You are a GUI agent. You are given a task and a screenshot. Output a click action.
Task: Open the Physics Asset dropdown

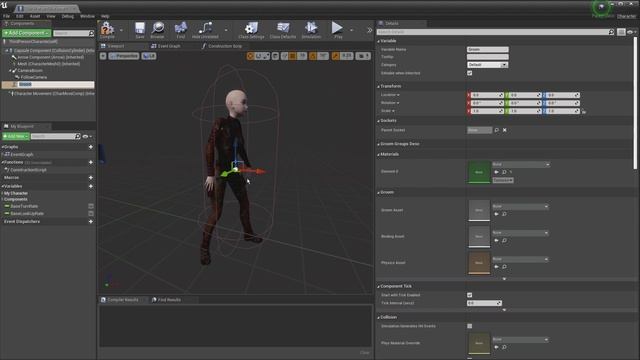coord(520,259)
